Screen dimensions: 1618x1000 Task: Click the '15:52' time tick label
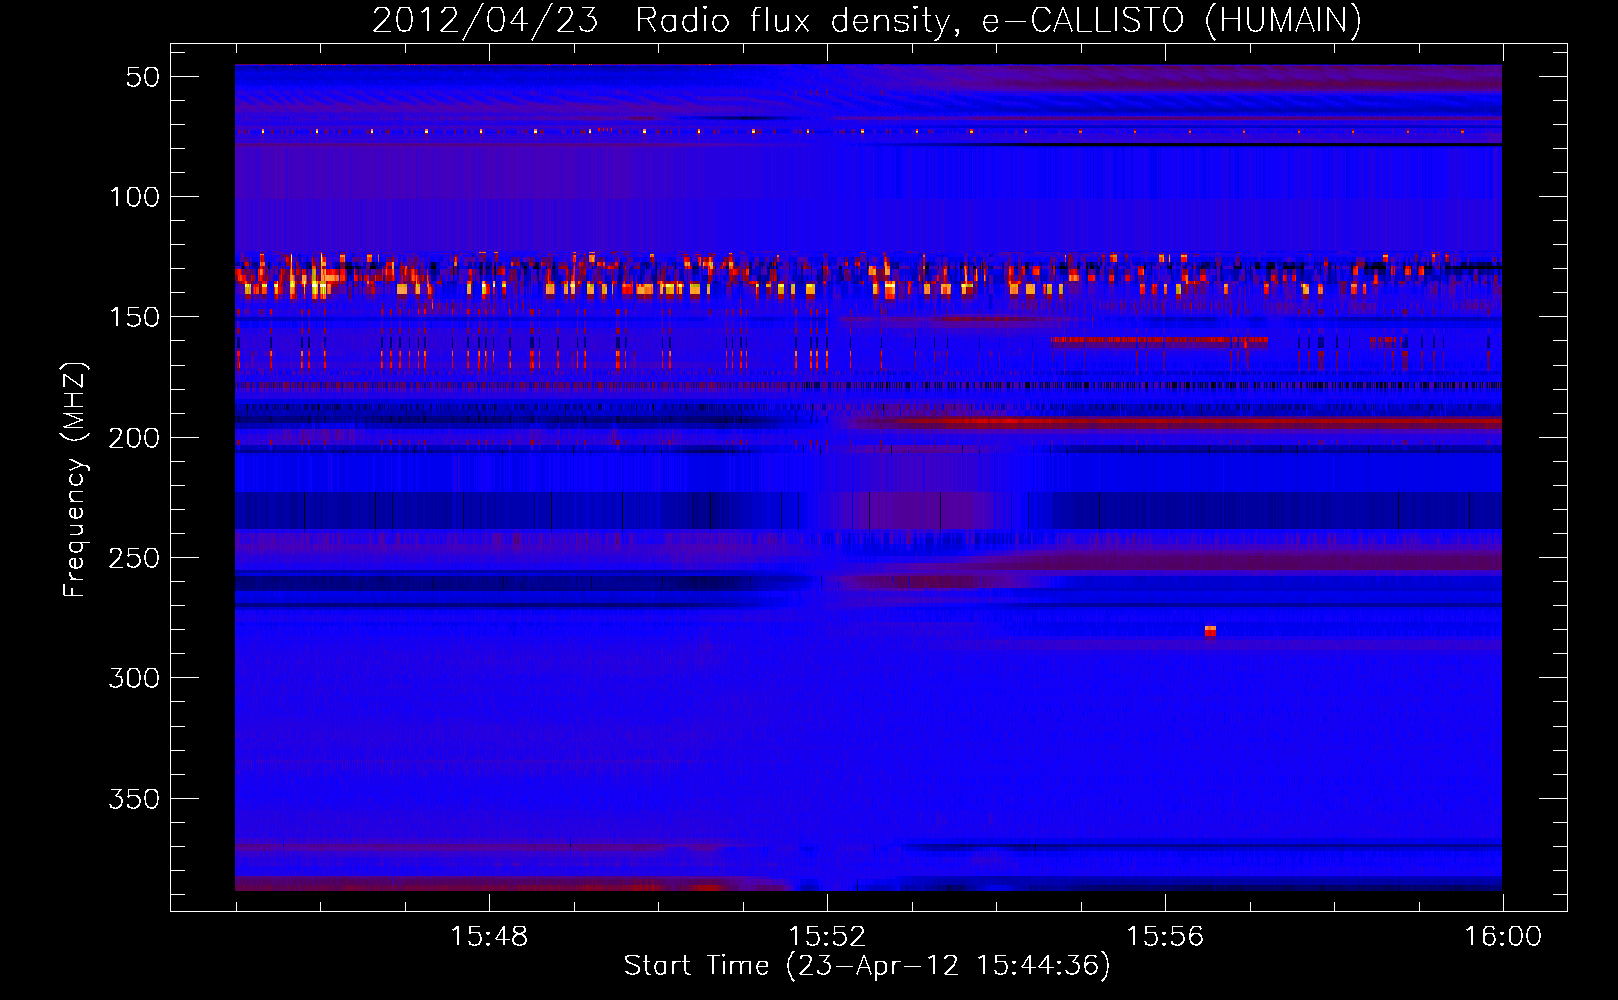(x=827, y=937)
